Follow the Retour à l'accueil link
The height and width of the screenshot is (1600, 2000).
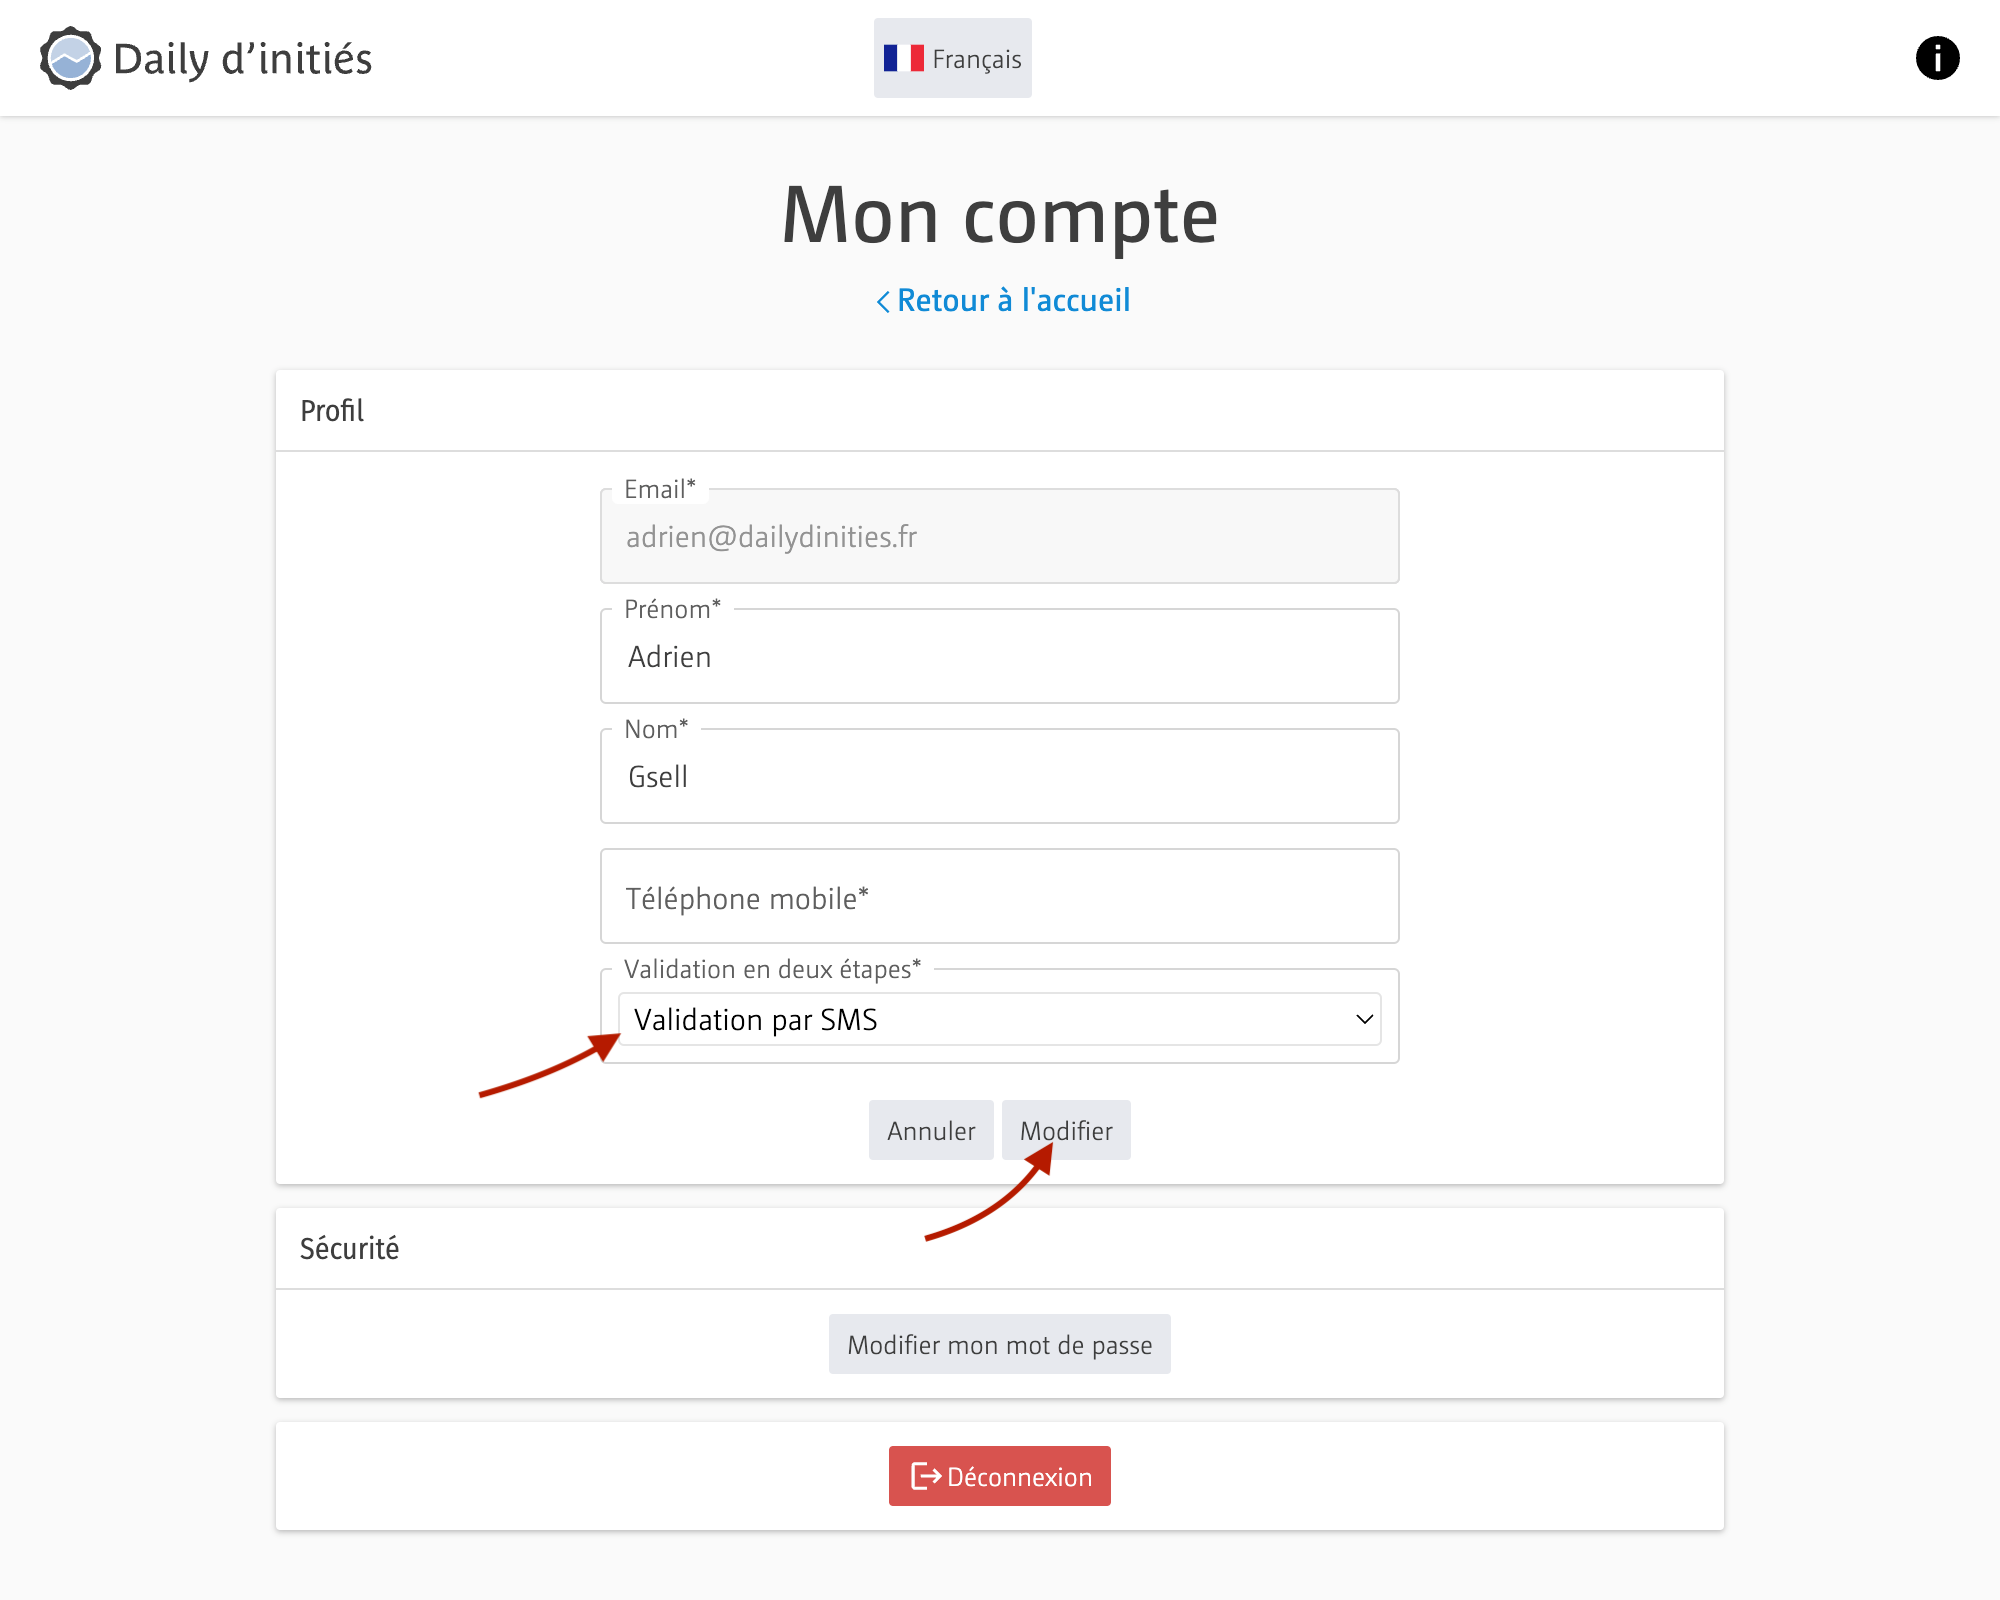click(x=1013, y=300)
